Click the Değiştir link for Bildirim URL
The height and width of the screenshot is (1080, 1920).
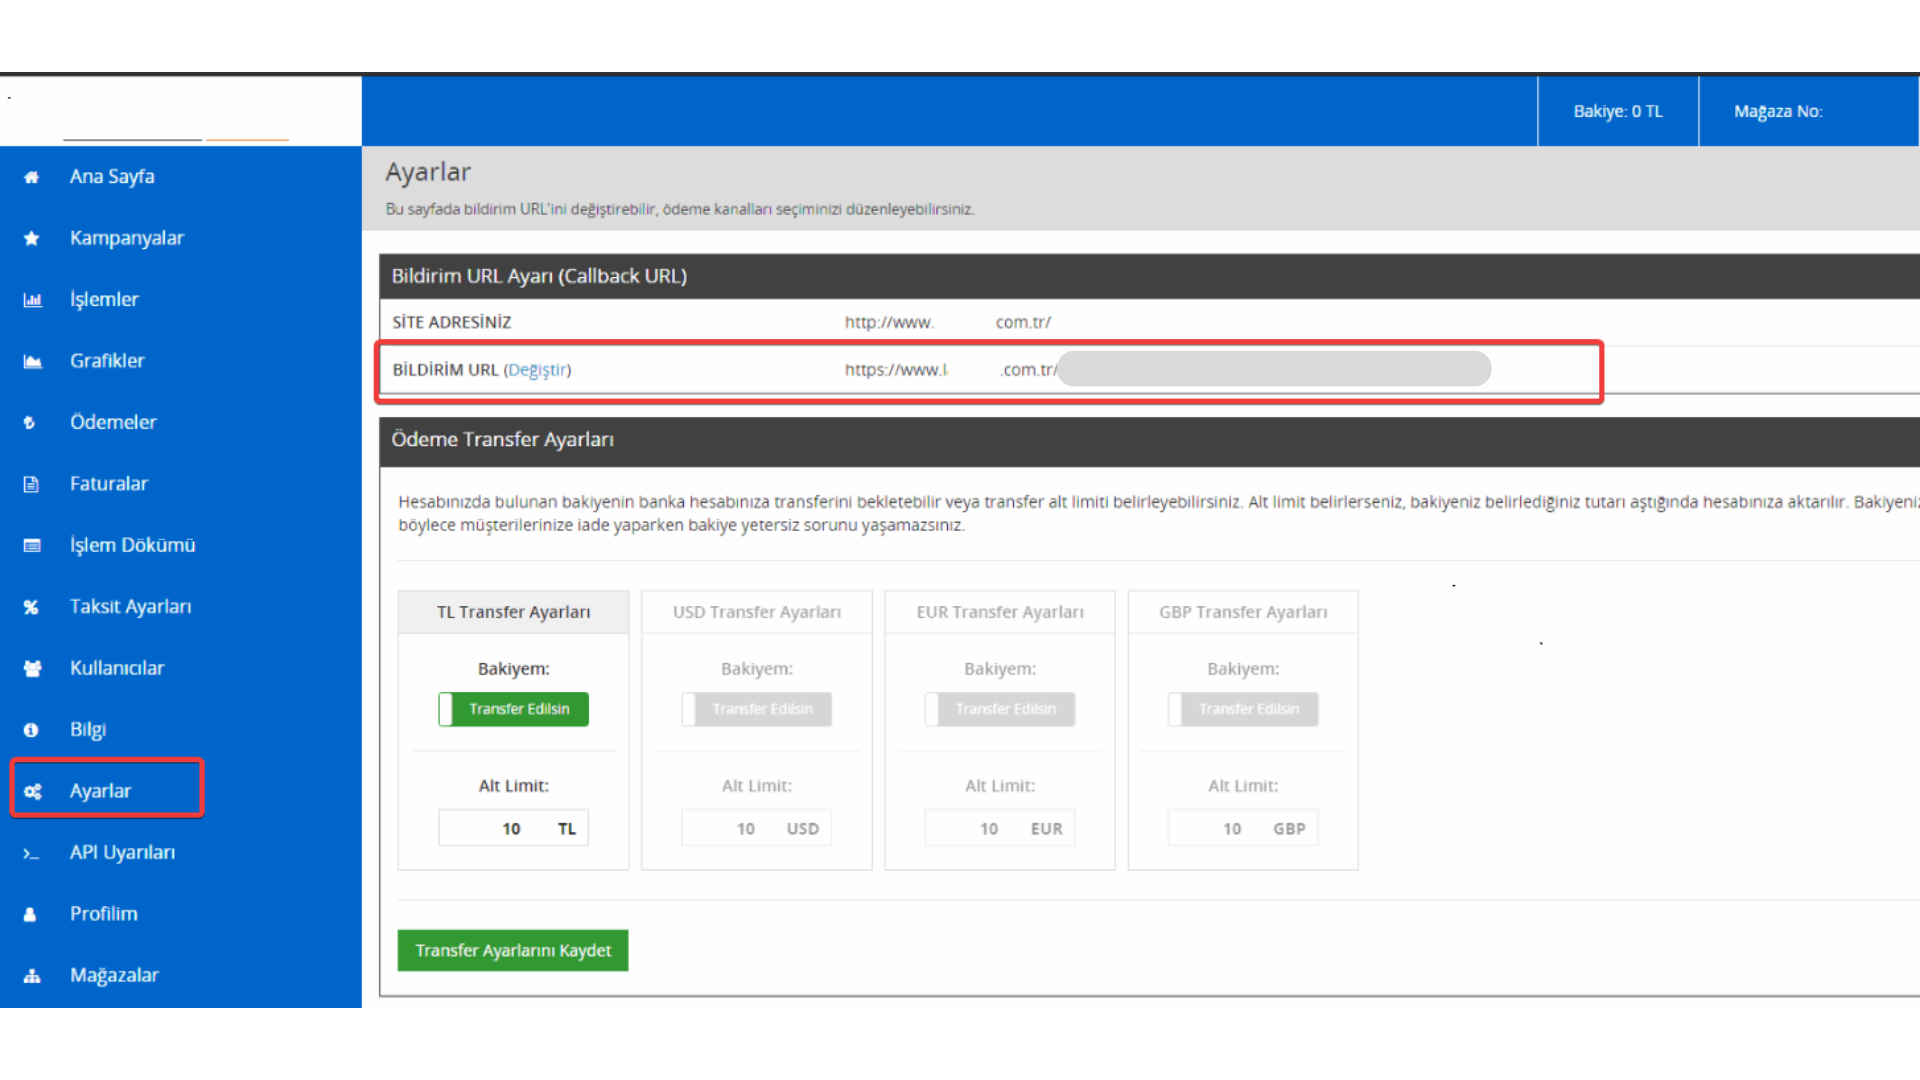[537, 370]
